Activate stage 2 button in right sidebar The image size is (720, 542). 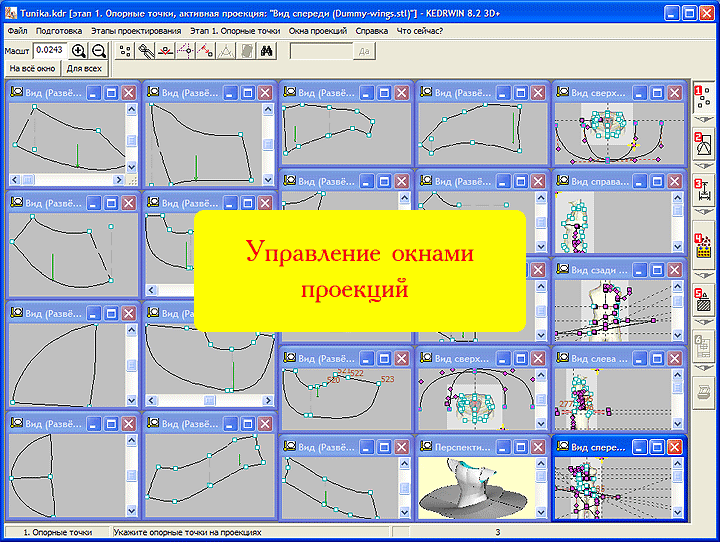[703, 142]
